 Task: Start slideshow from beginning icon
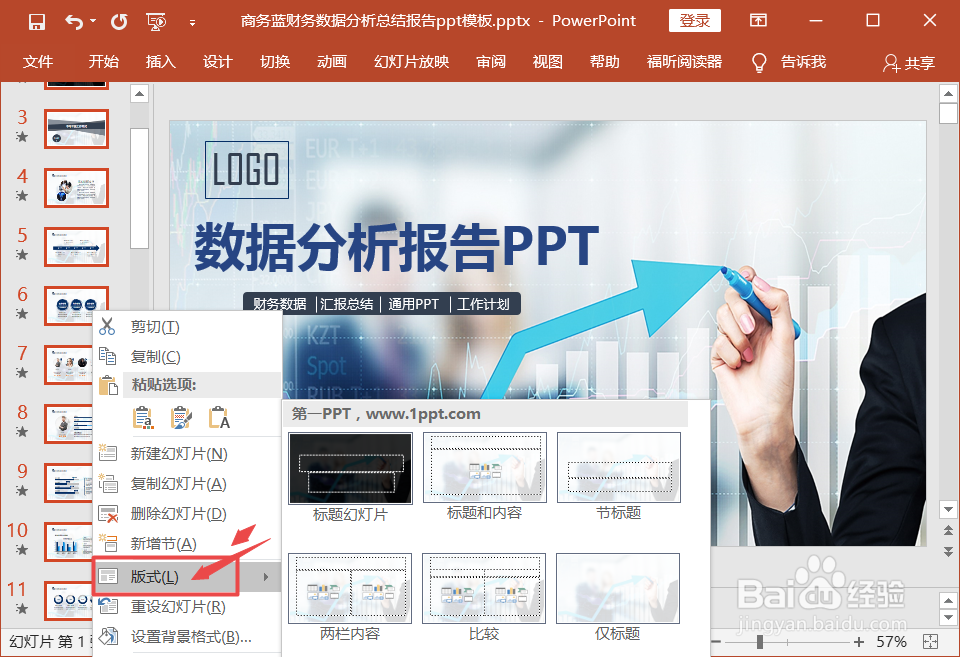[156, 23]
